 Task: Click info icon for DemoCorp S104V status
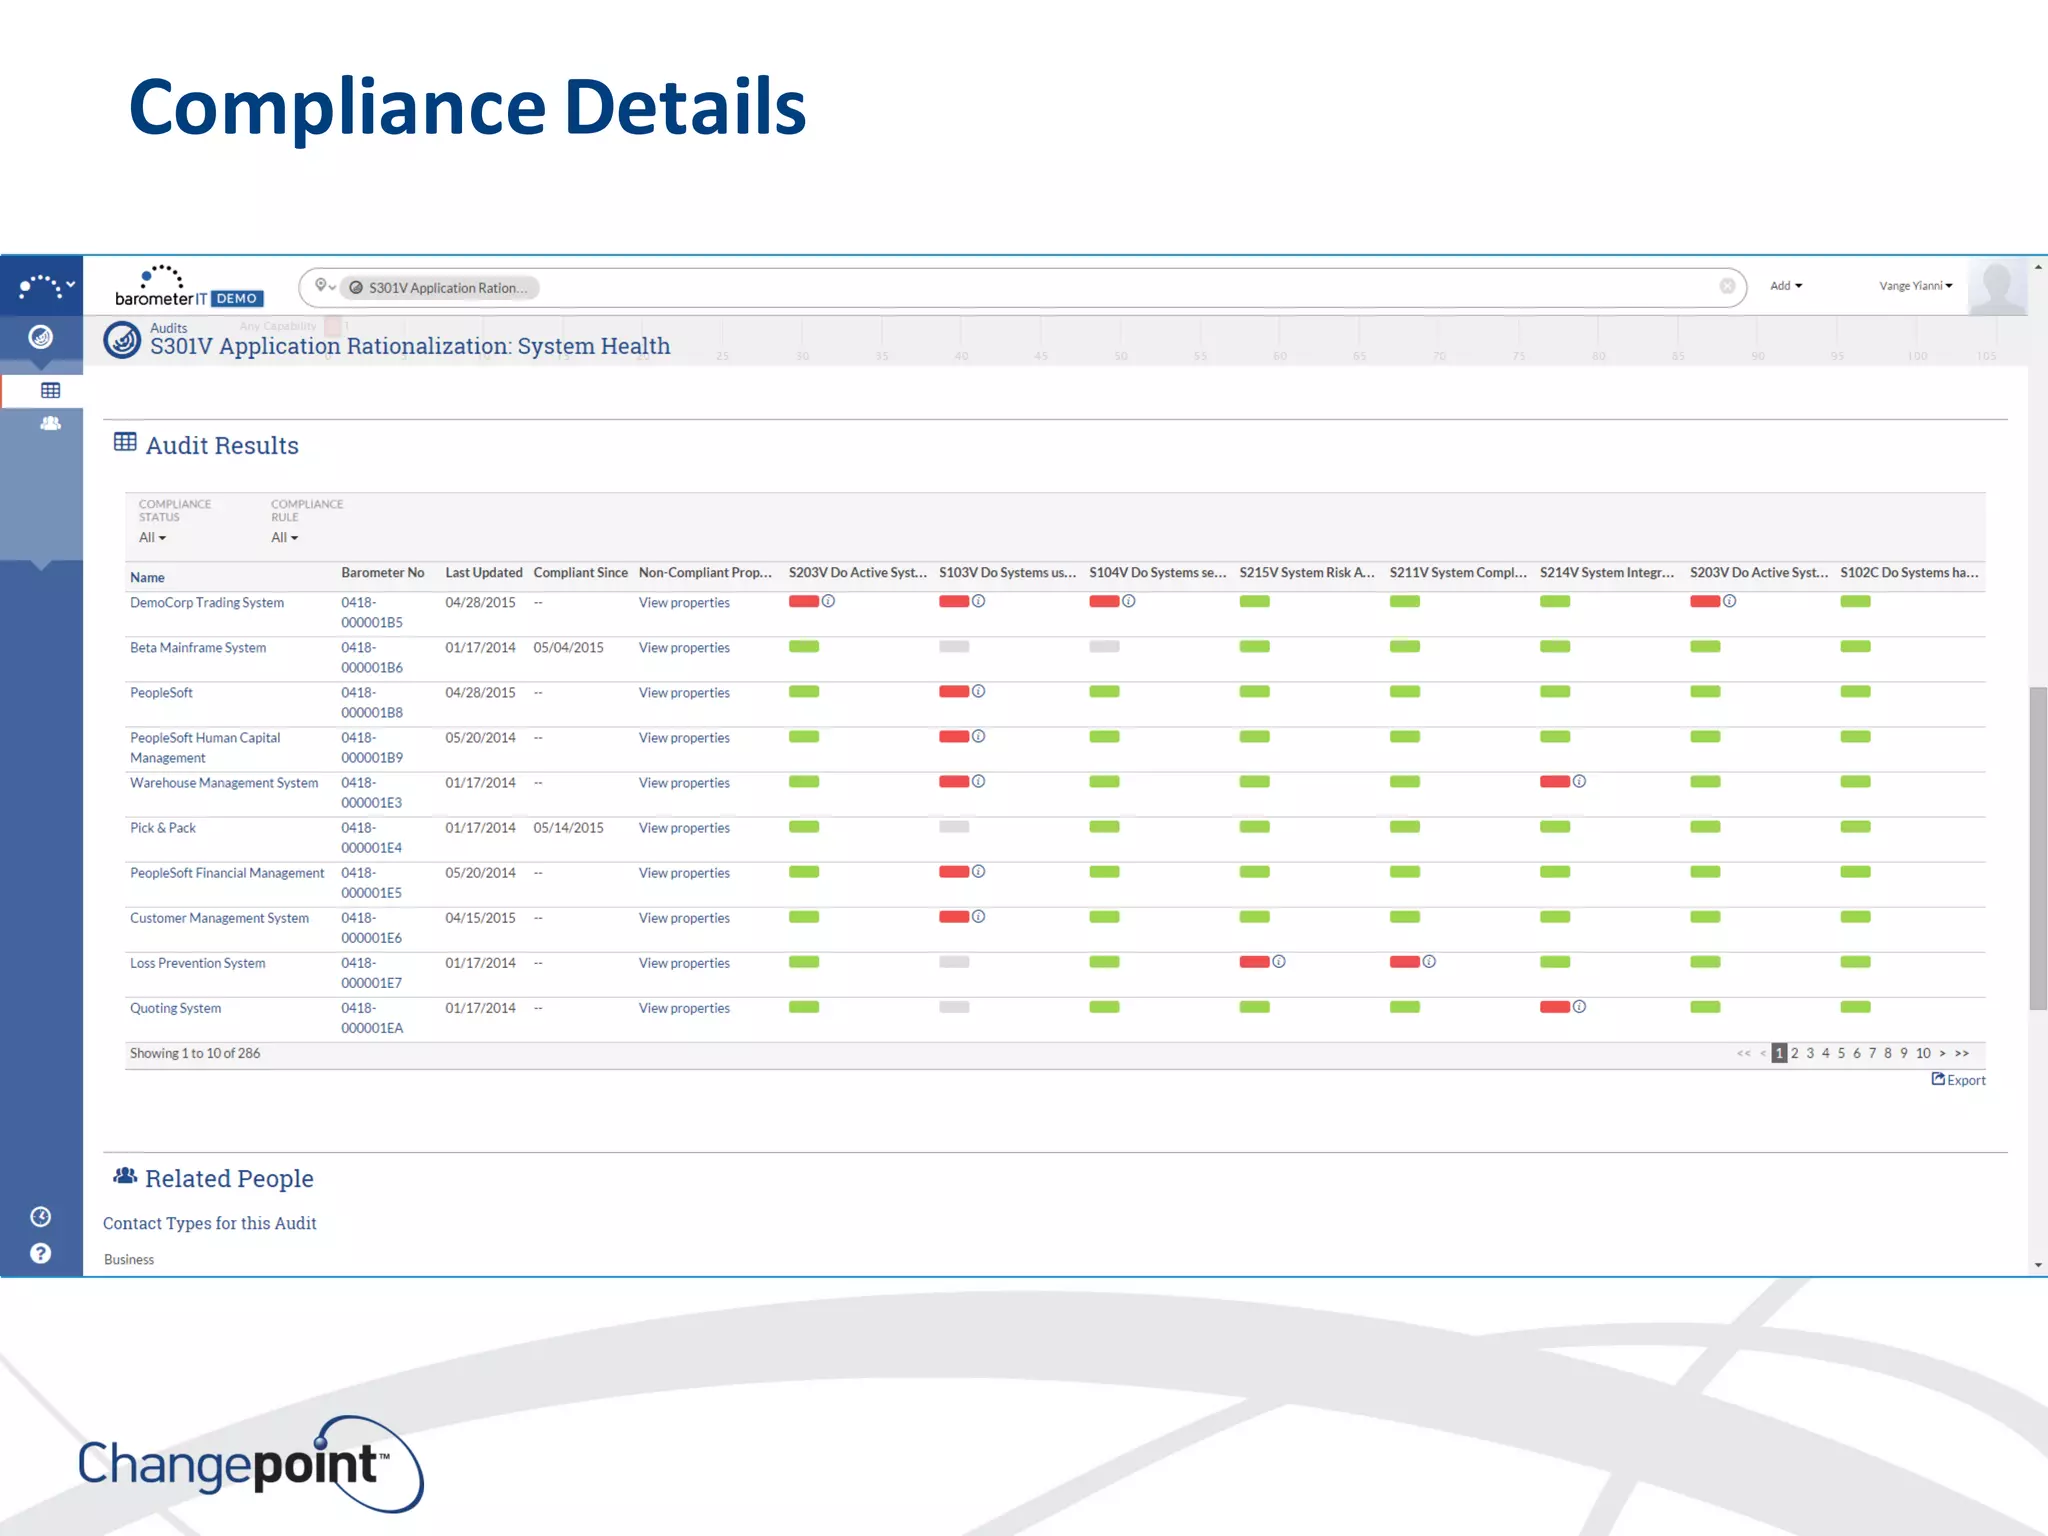[1128, 601]
